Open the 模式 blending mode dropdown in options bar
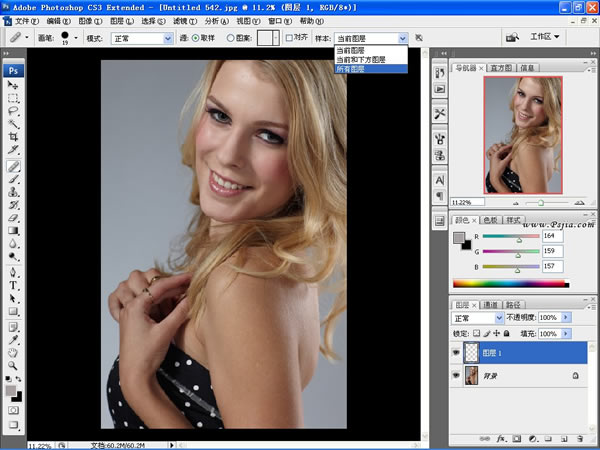Viewport: 600px width, 450px height. coord(141,38)
